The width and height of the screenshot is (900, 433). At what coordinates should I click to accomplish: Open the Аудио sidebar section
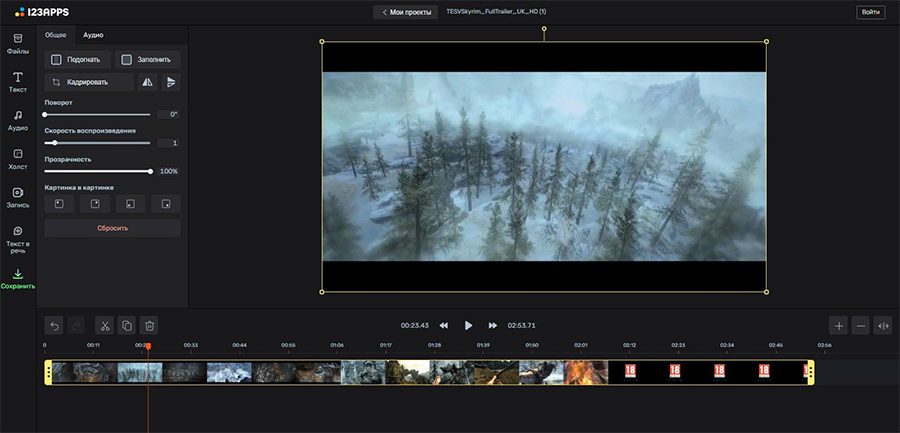point(18,121)
